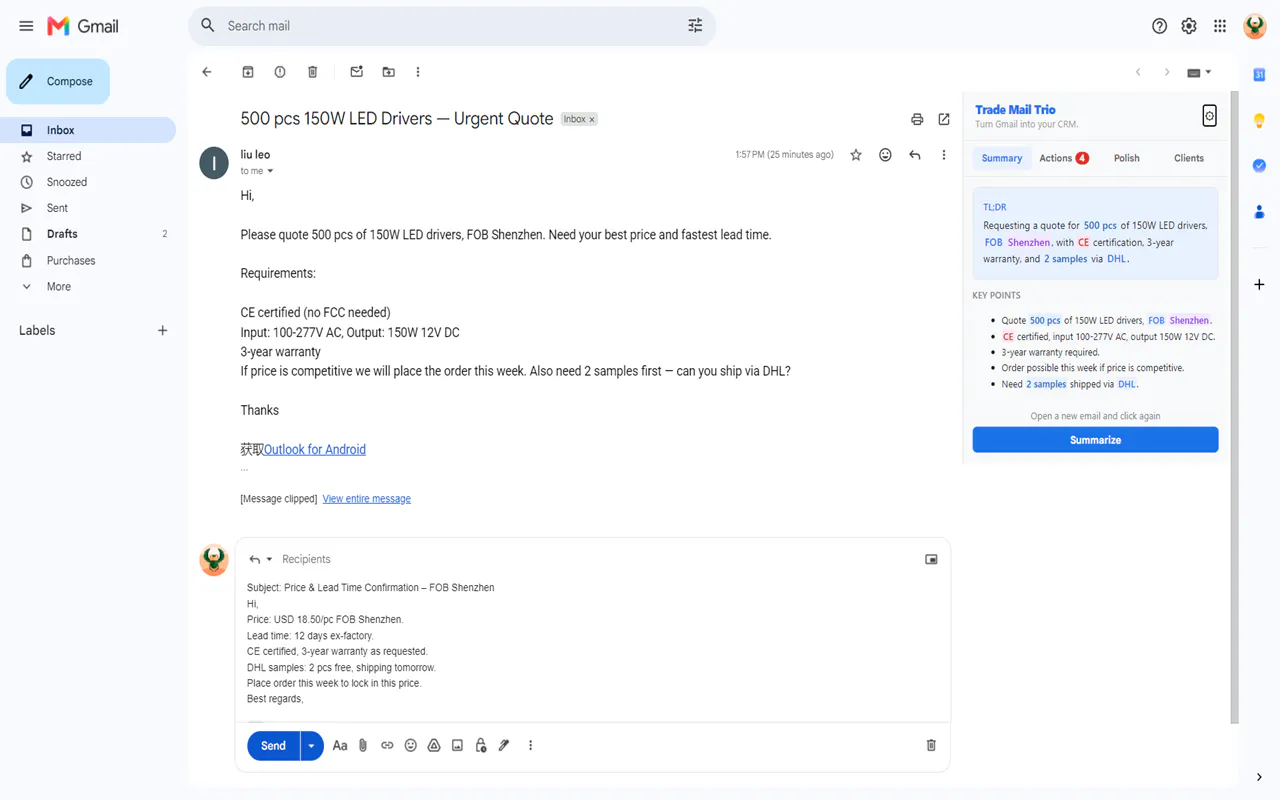The image size is (1280, 800).
Task: Open Outlook for Android link
Action: 315,450
